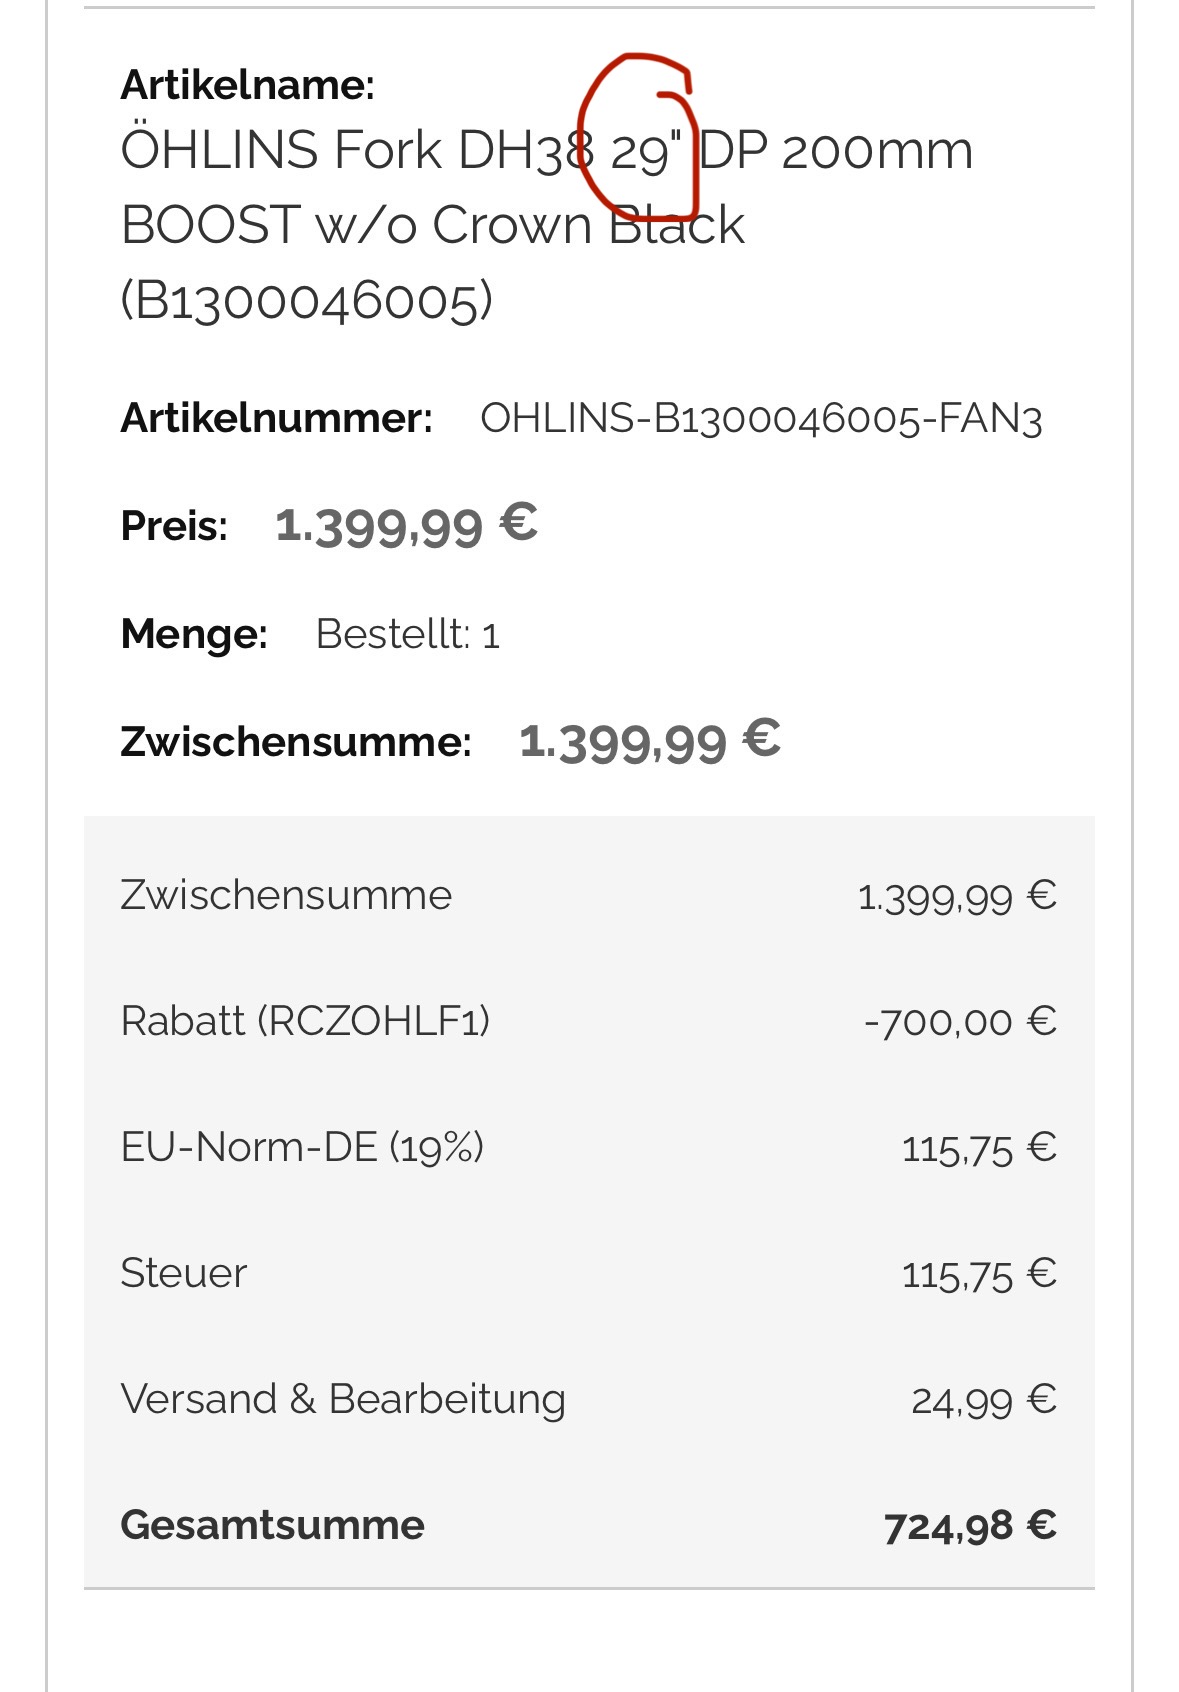The width and height of the screenshot is (1179, 1692).
Task: Click the 24,99 € shipping amount
Action: point(983,1400)
